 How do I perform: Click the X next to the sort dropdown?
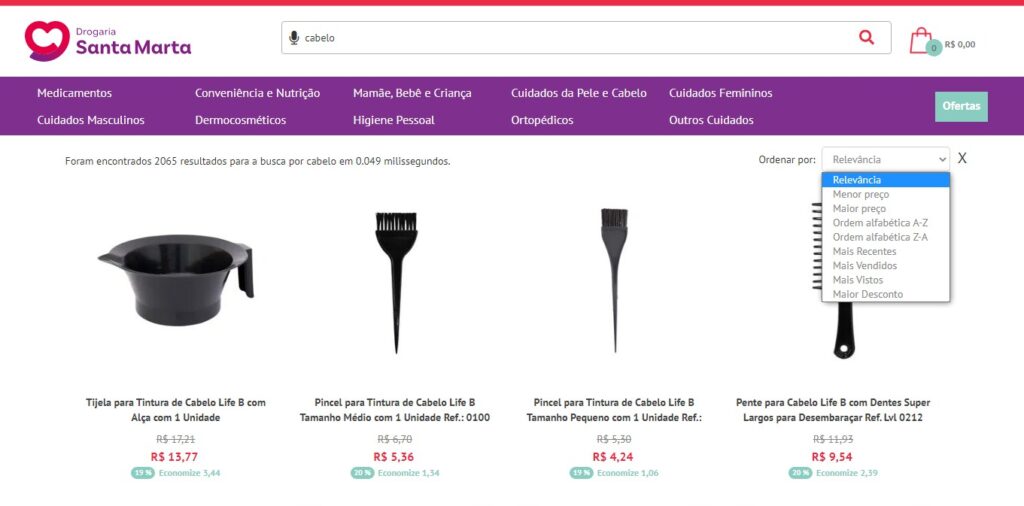(x=962, y=158)
